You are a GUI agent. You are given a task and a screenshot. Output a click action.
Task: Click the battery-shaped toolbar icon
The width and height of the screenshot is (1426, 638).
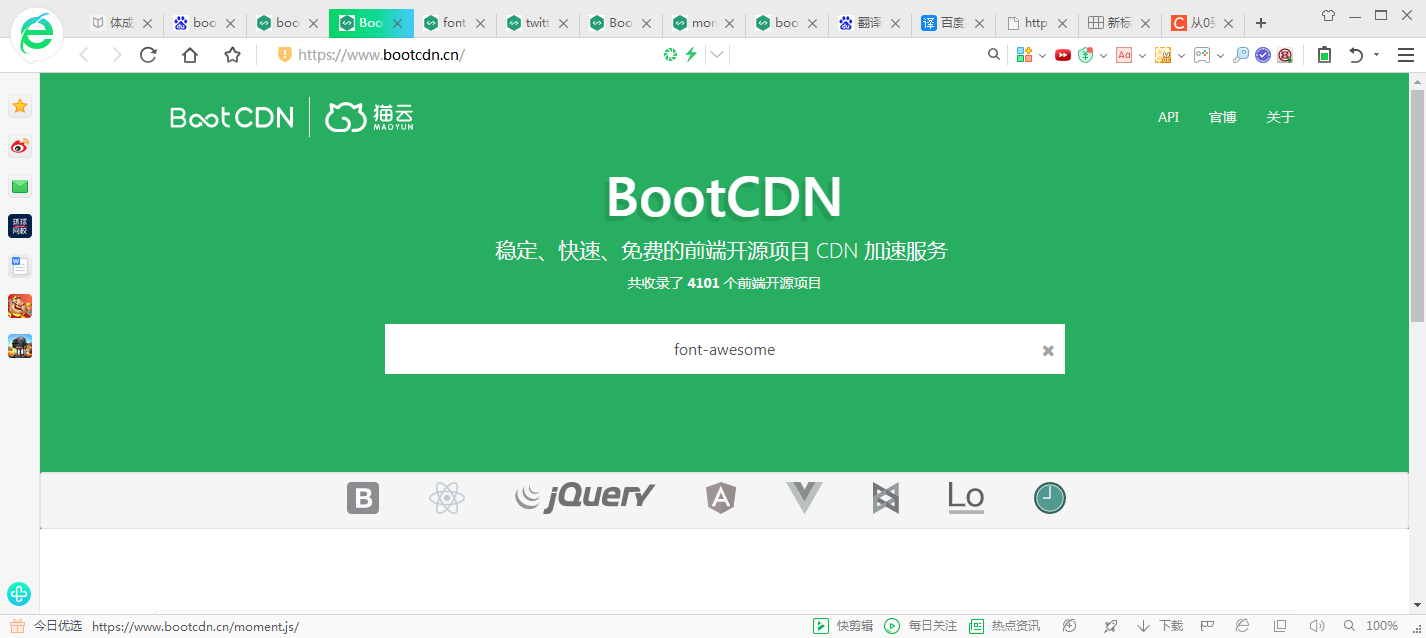[x=1324, y=55]
